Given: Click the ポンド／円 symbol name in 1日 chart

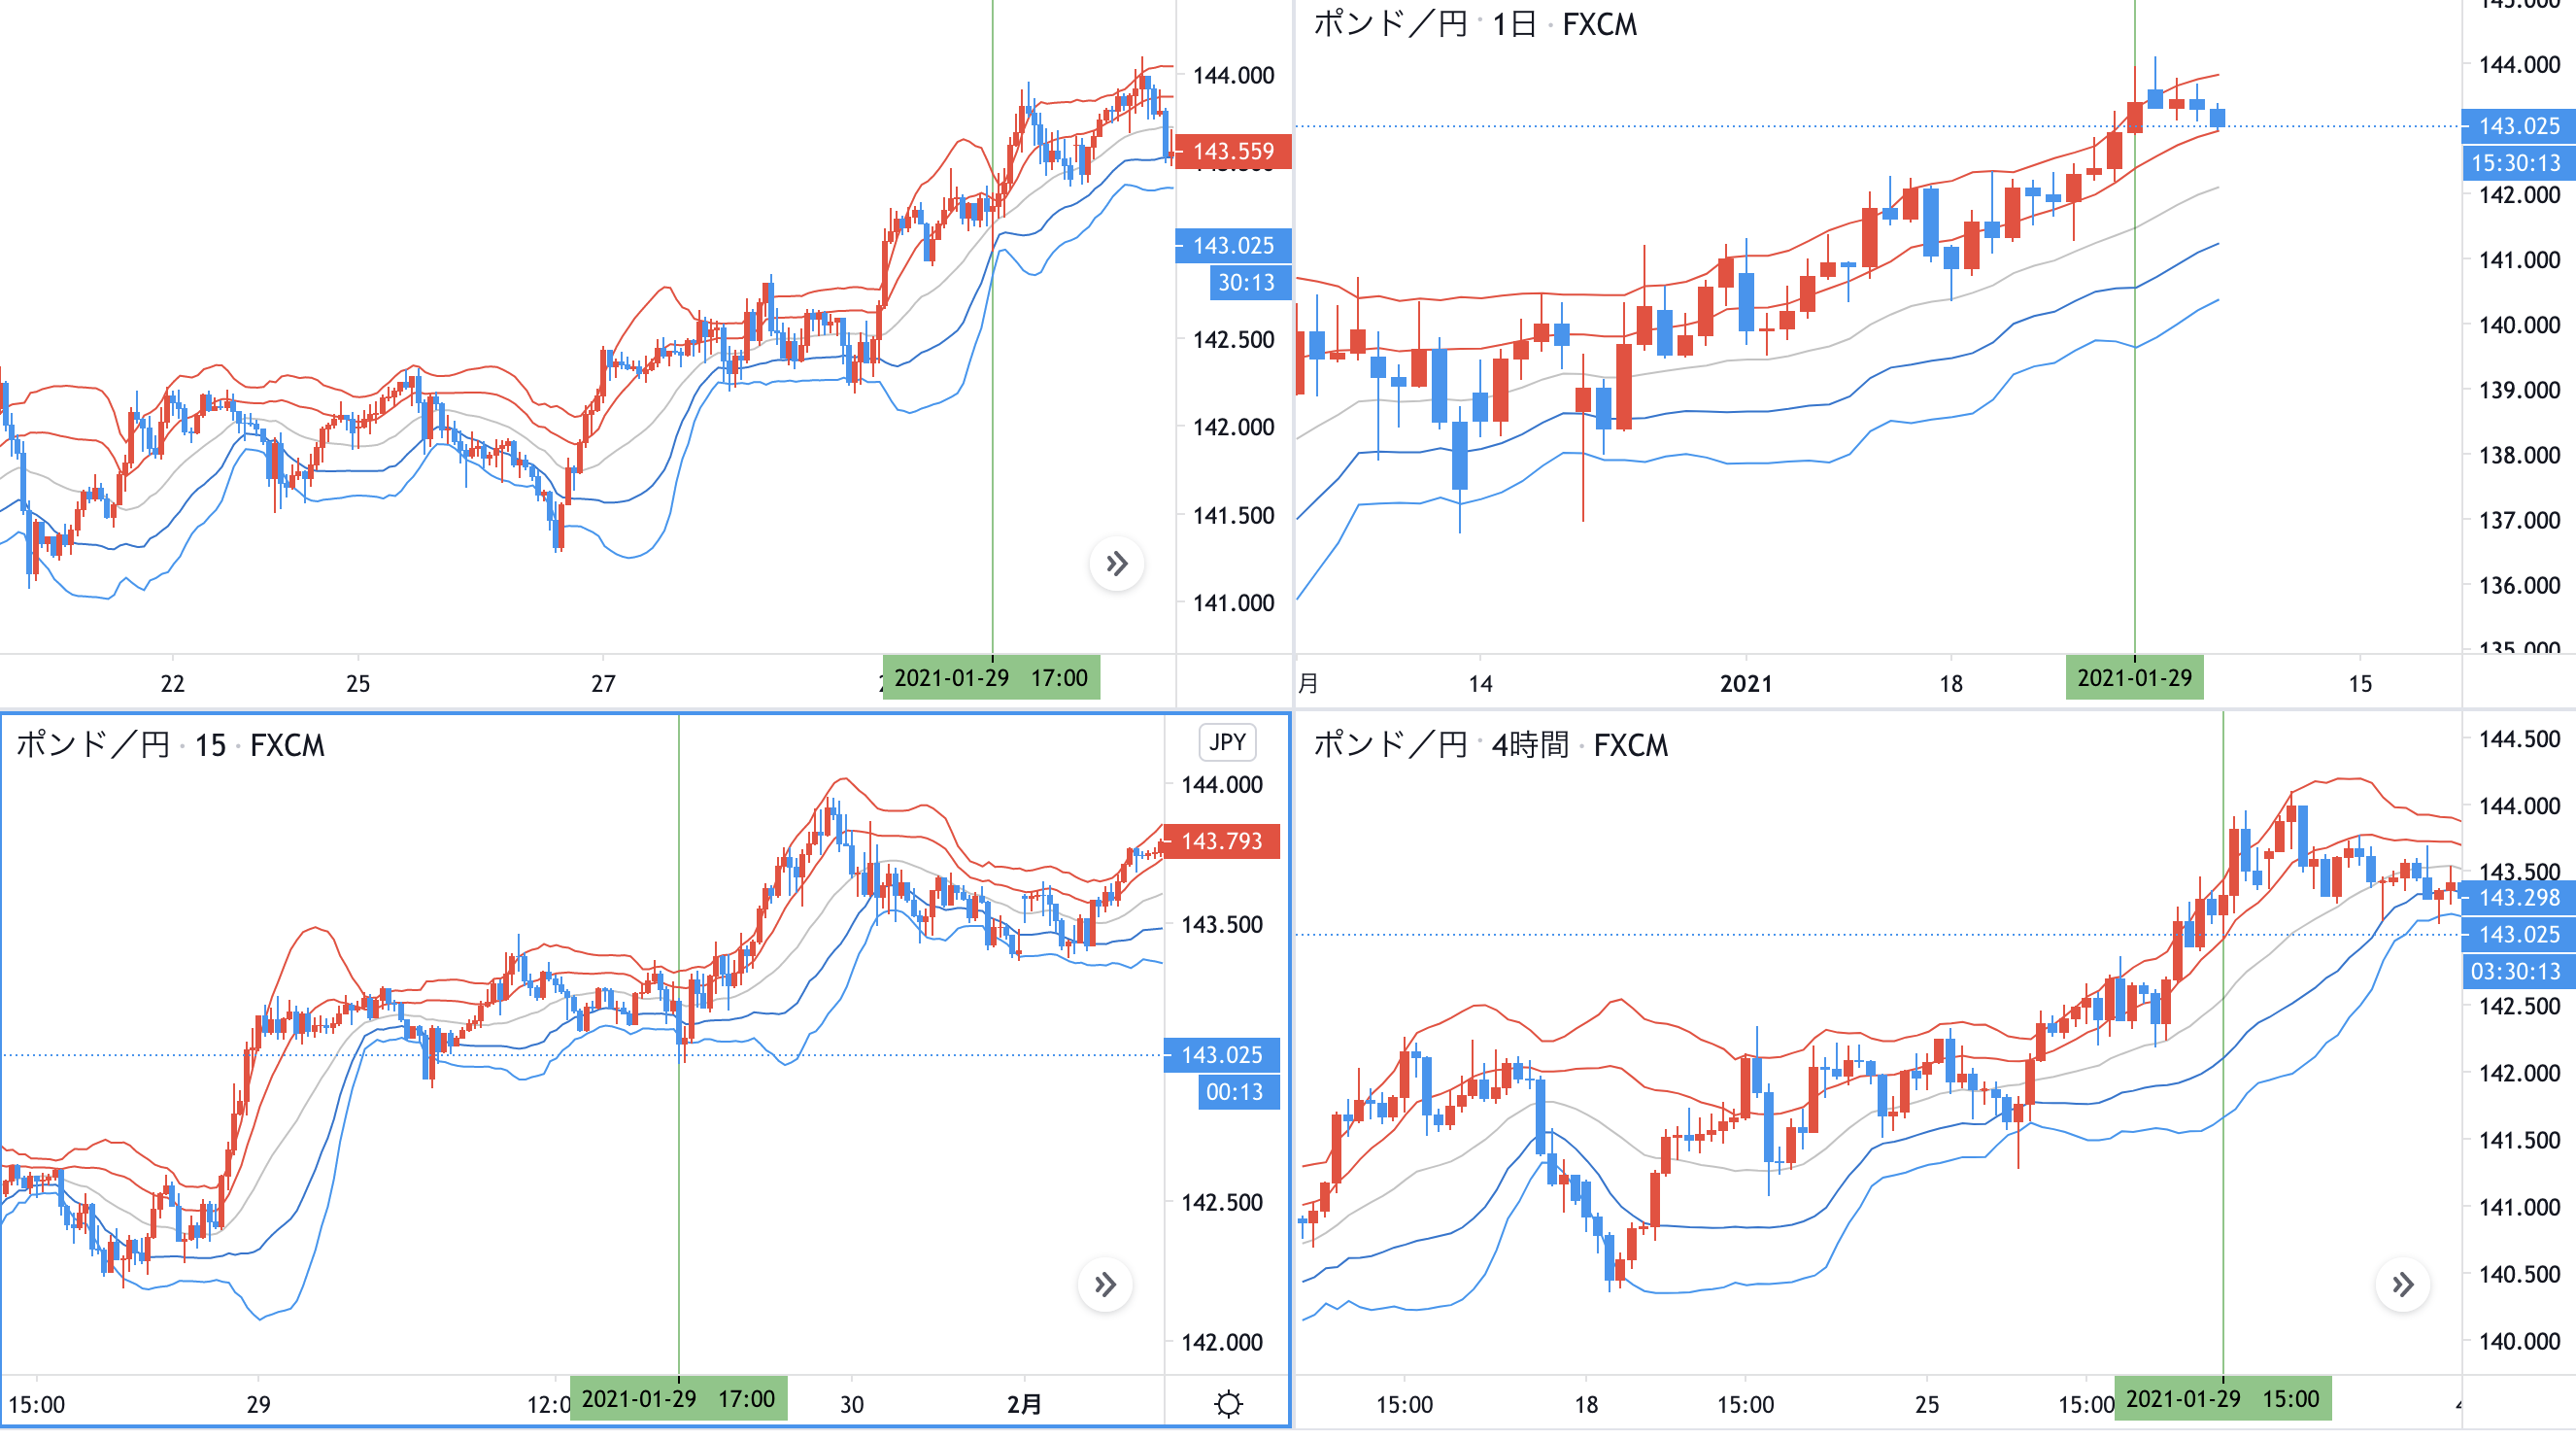Looking at the screenshot, I should [1390, 24].
